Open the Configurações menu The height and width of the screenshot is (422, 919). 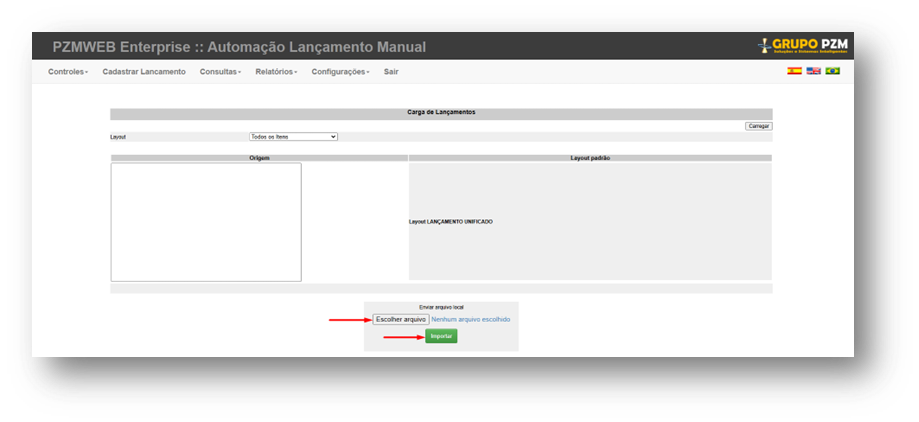[x=340, y=72]
